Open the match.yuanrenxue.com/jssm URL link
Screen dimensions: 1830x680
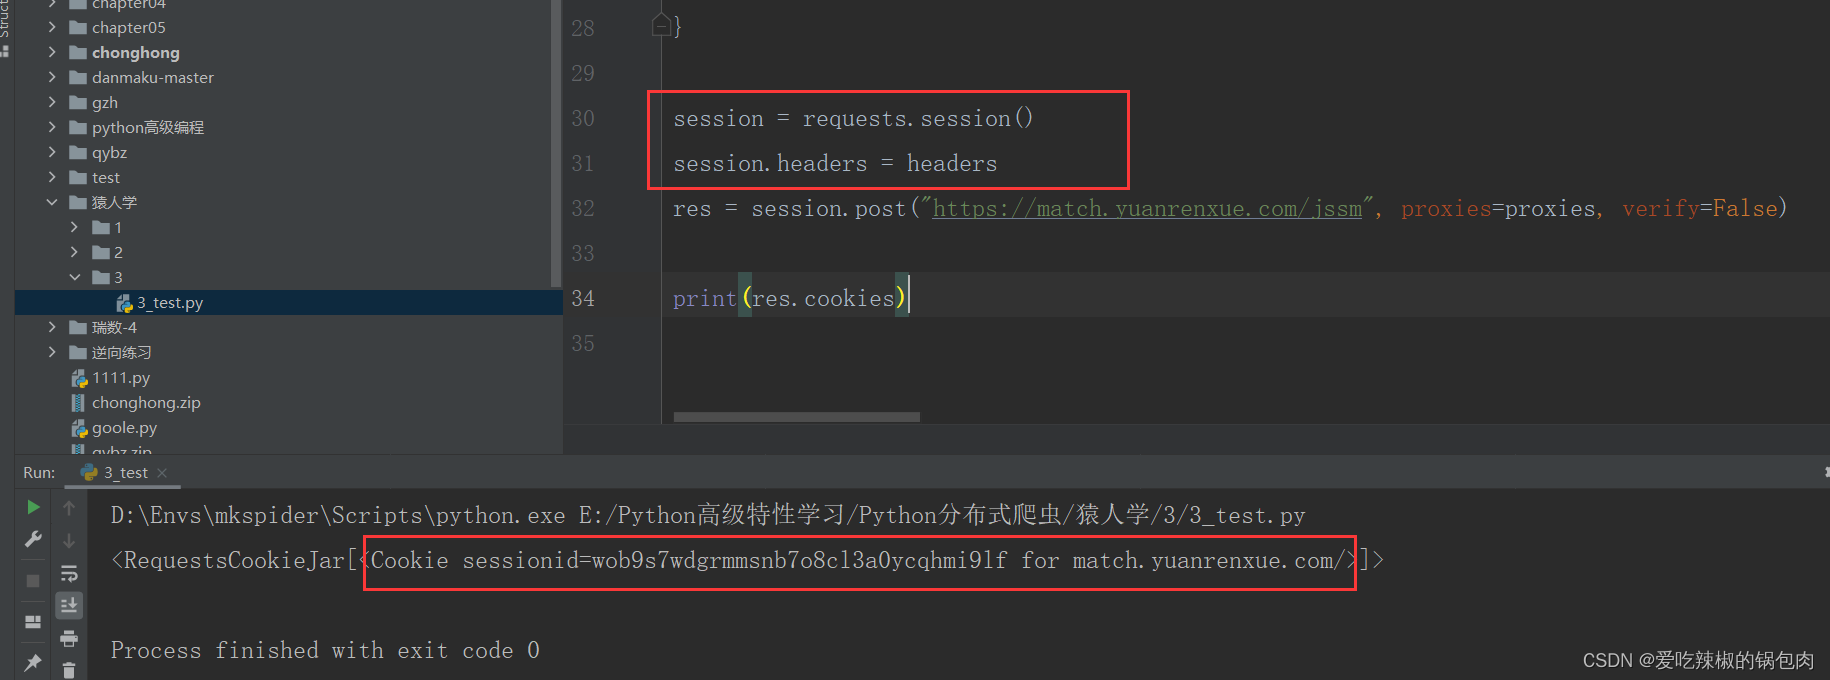point(1147,209)
